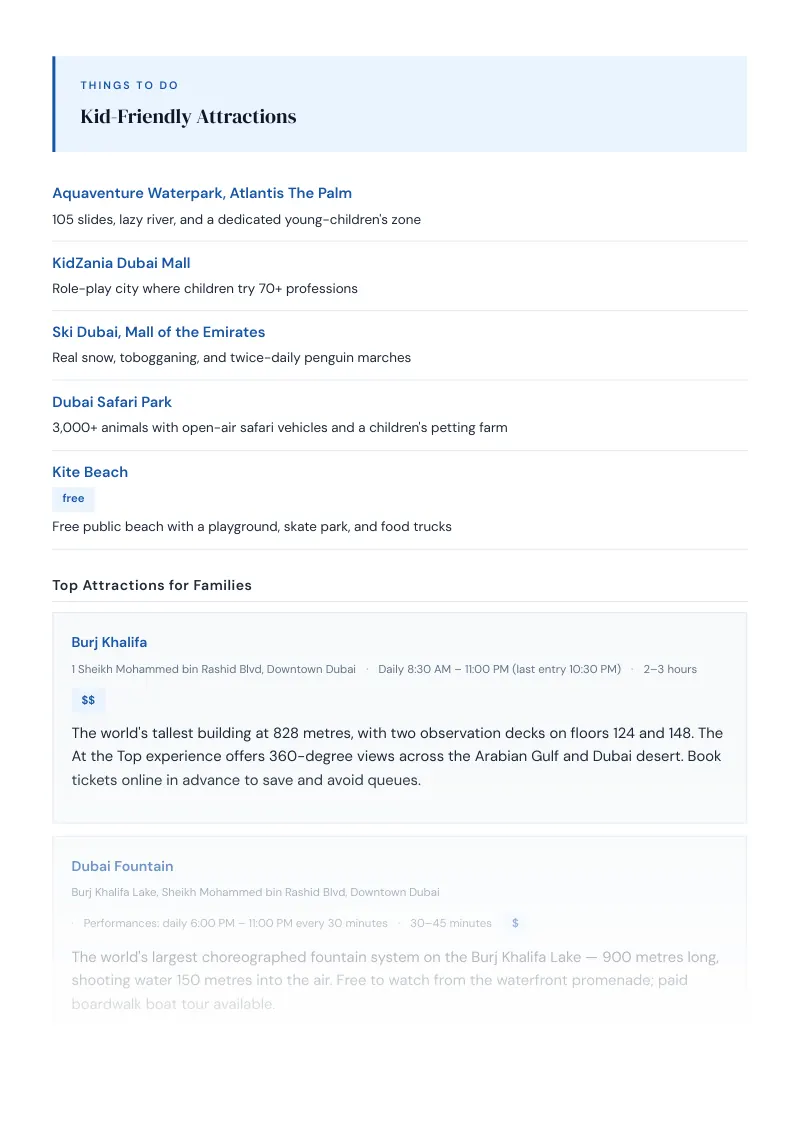
Task: Click the Burj Khalifa address text
Action: [x=214, y=669]
